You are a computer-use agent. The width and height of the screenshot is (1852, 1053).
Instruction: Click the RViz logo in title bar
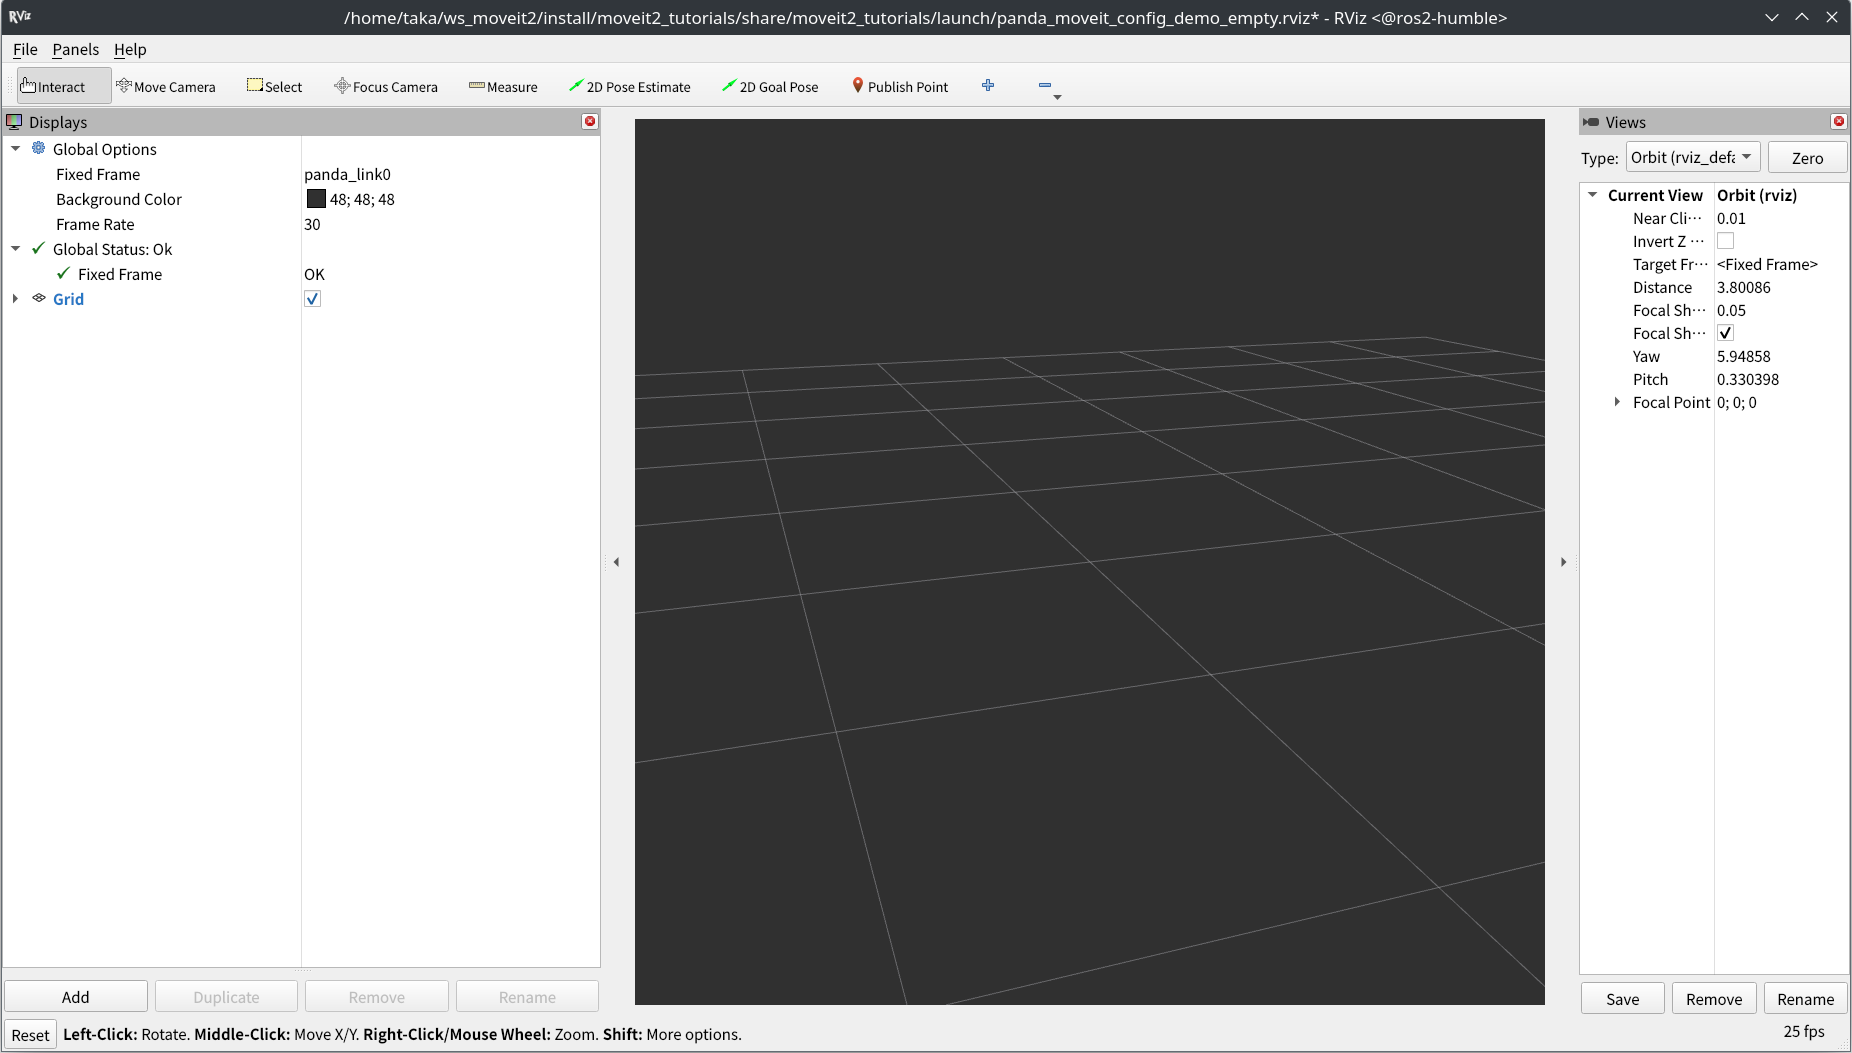click(20, 16)
